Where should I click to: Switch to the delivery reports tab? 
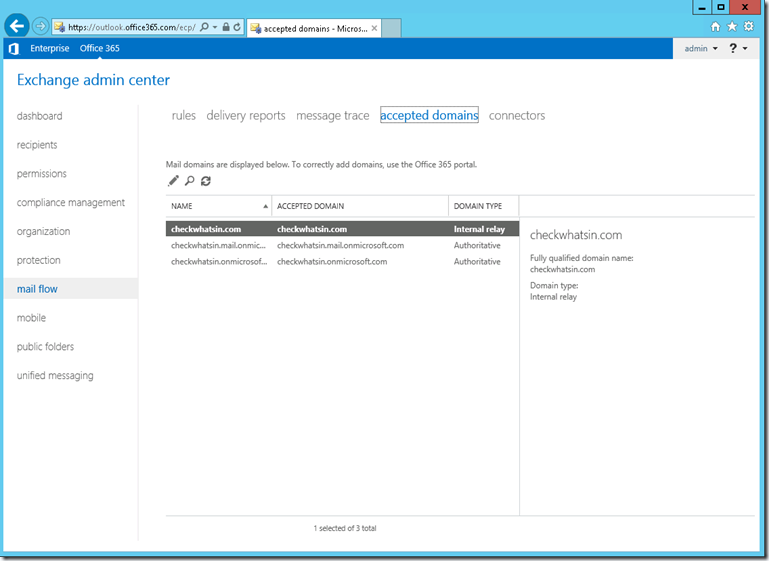click(246, 115)
